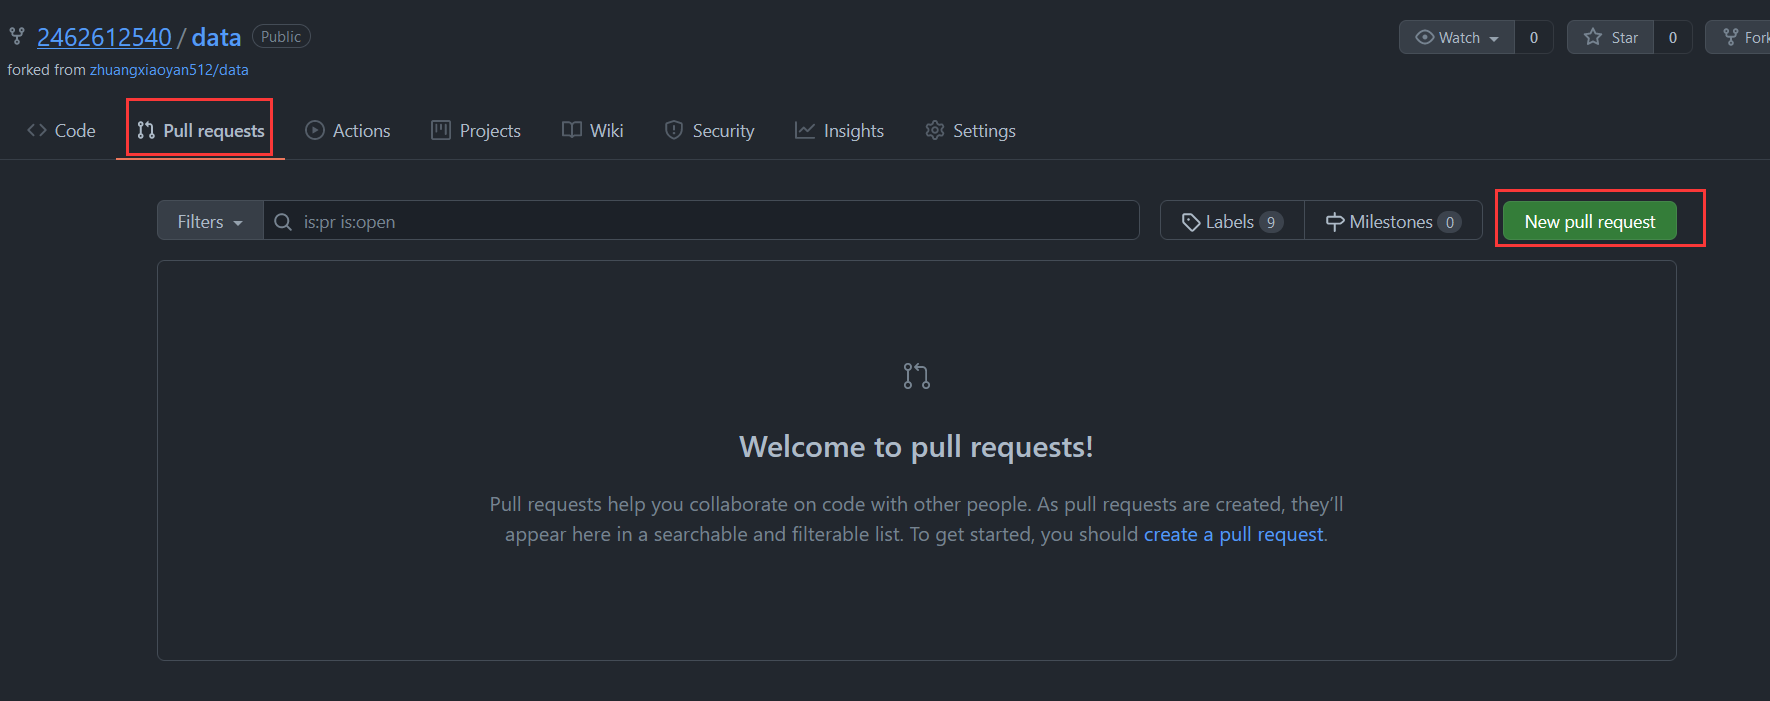The width and height of the screenshot is (1770, 701).
Task: Click the Watch button
Action: [1457, 38]
